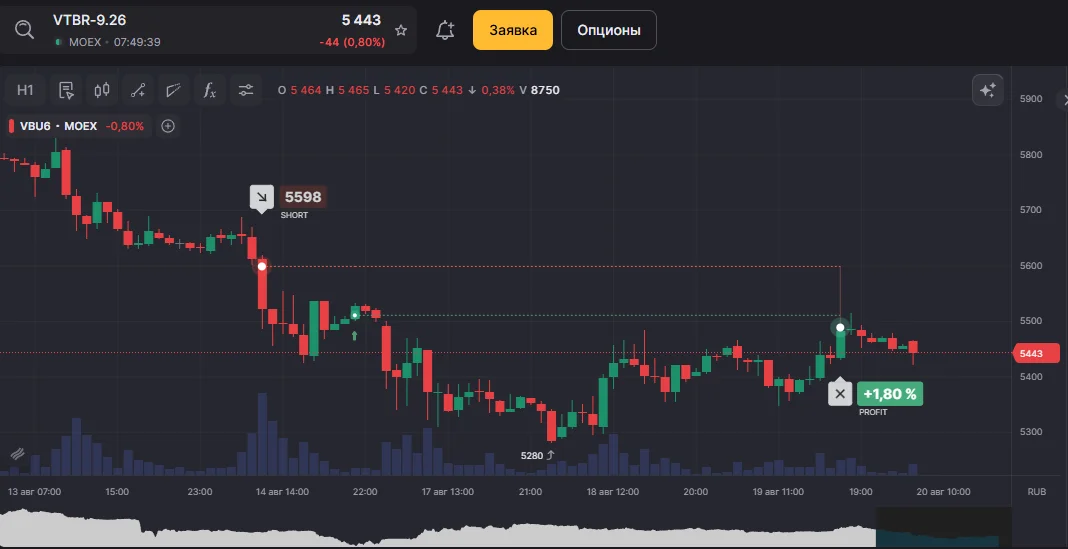Select the exit point marker on chart
Viewport: 1068px width, 549px height.
pos(841,328)
